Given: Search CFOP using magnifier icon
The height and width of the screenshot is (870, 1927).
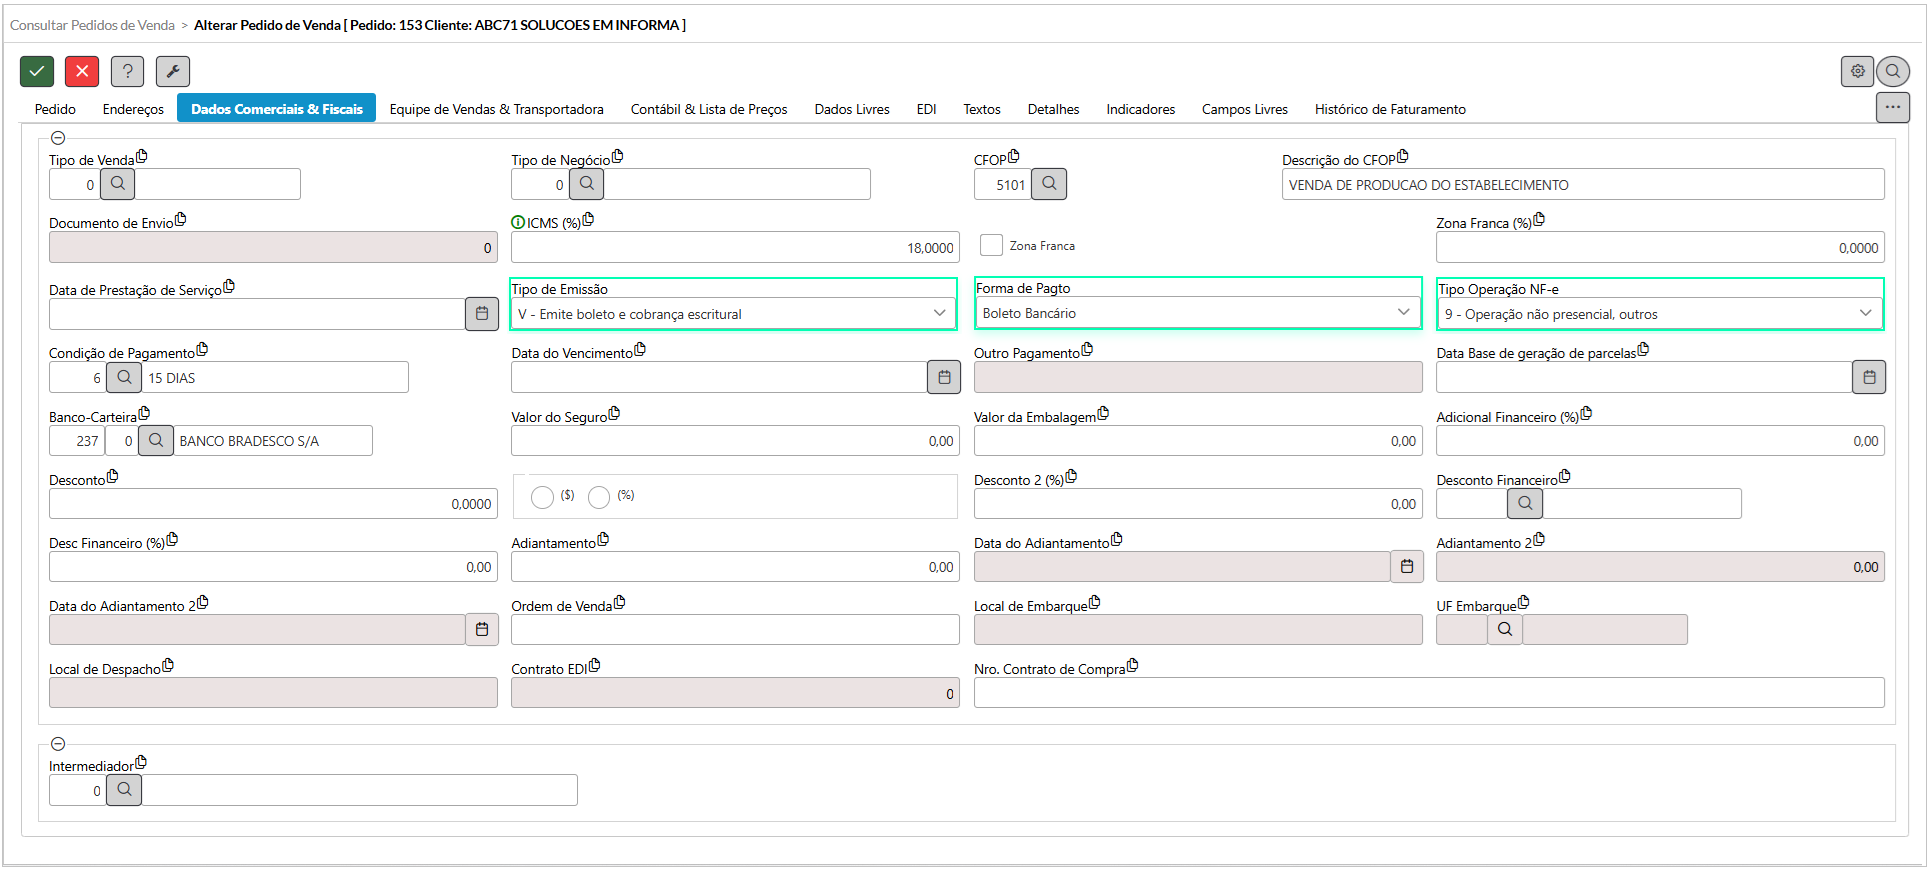Looking at the screenshot, I should click(1049, 184).
